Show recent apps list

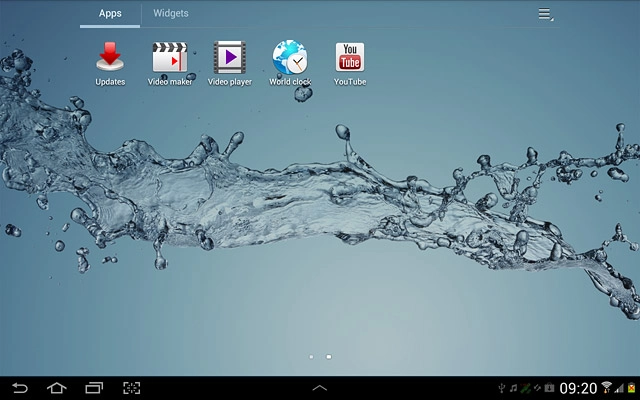point(94,388)
